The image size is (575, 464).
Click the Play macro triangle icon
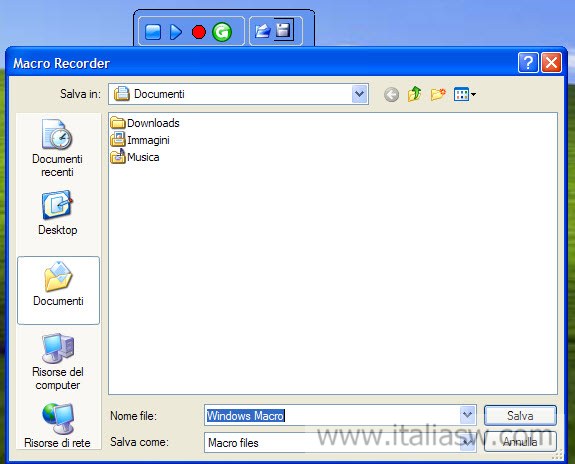tap(176, 32)
